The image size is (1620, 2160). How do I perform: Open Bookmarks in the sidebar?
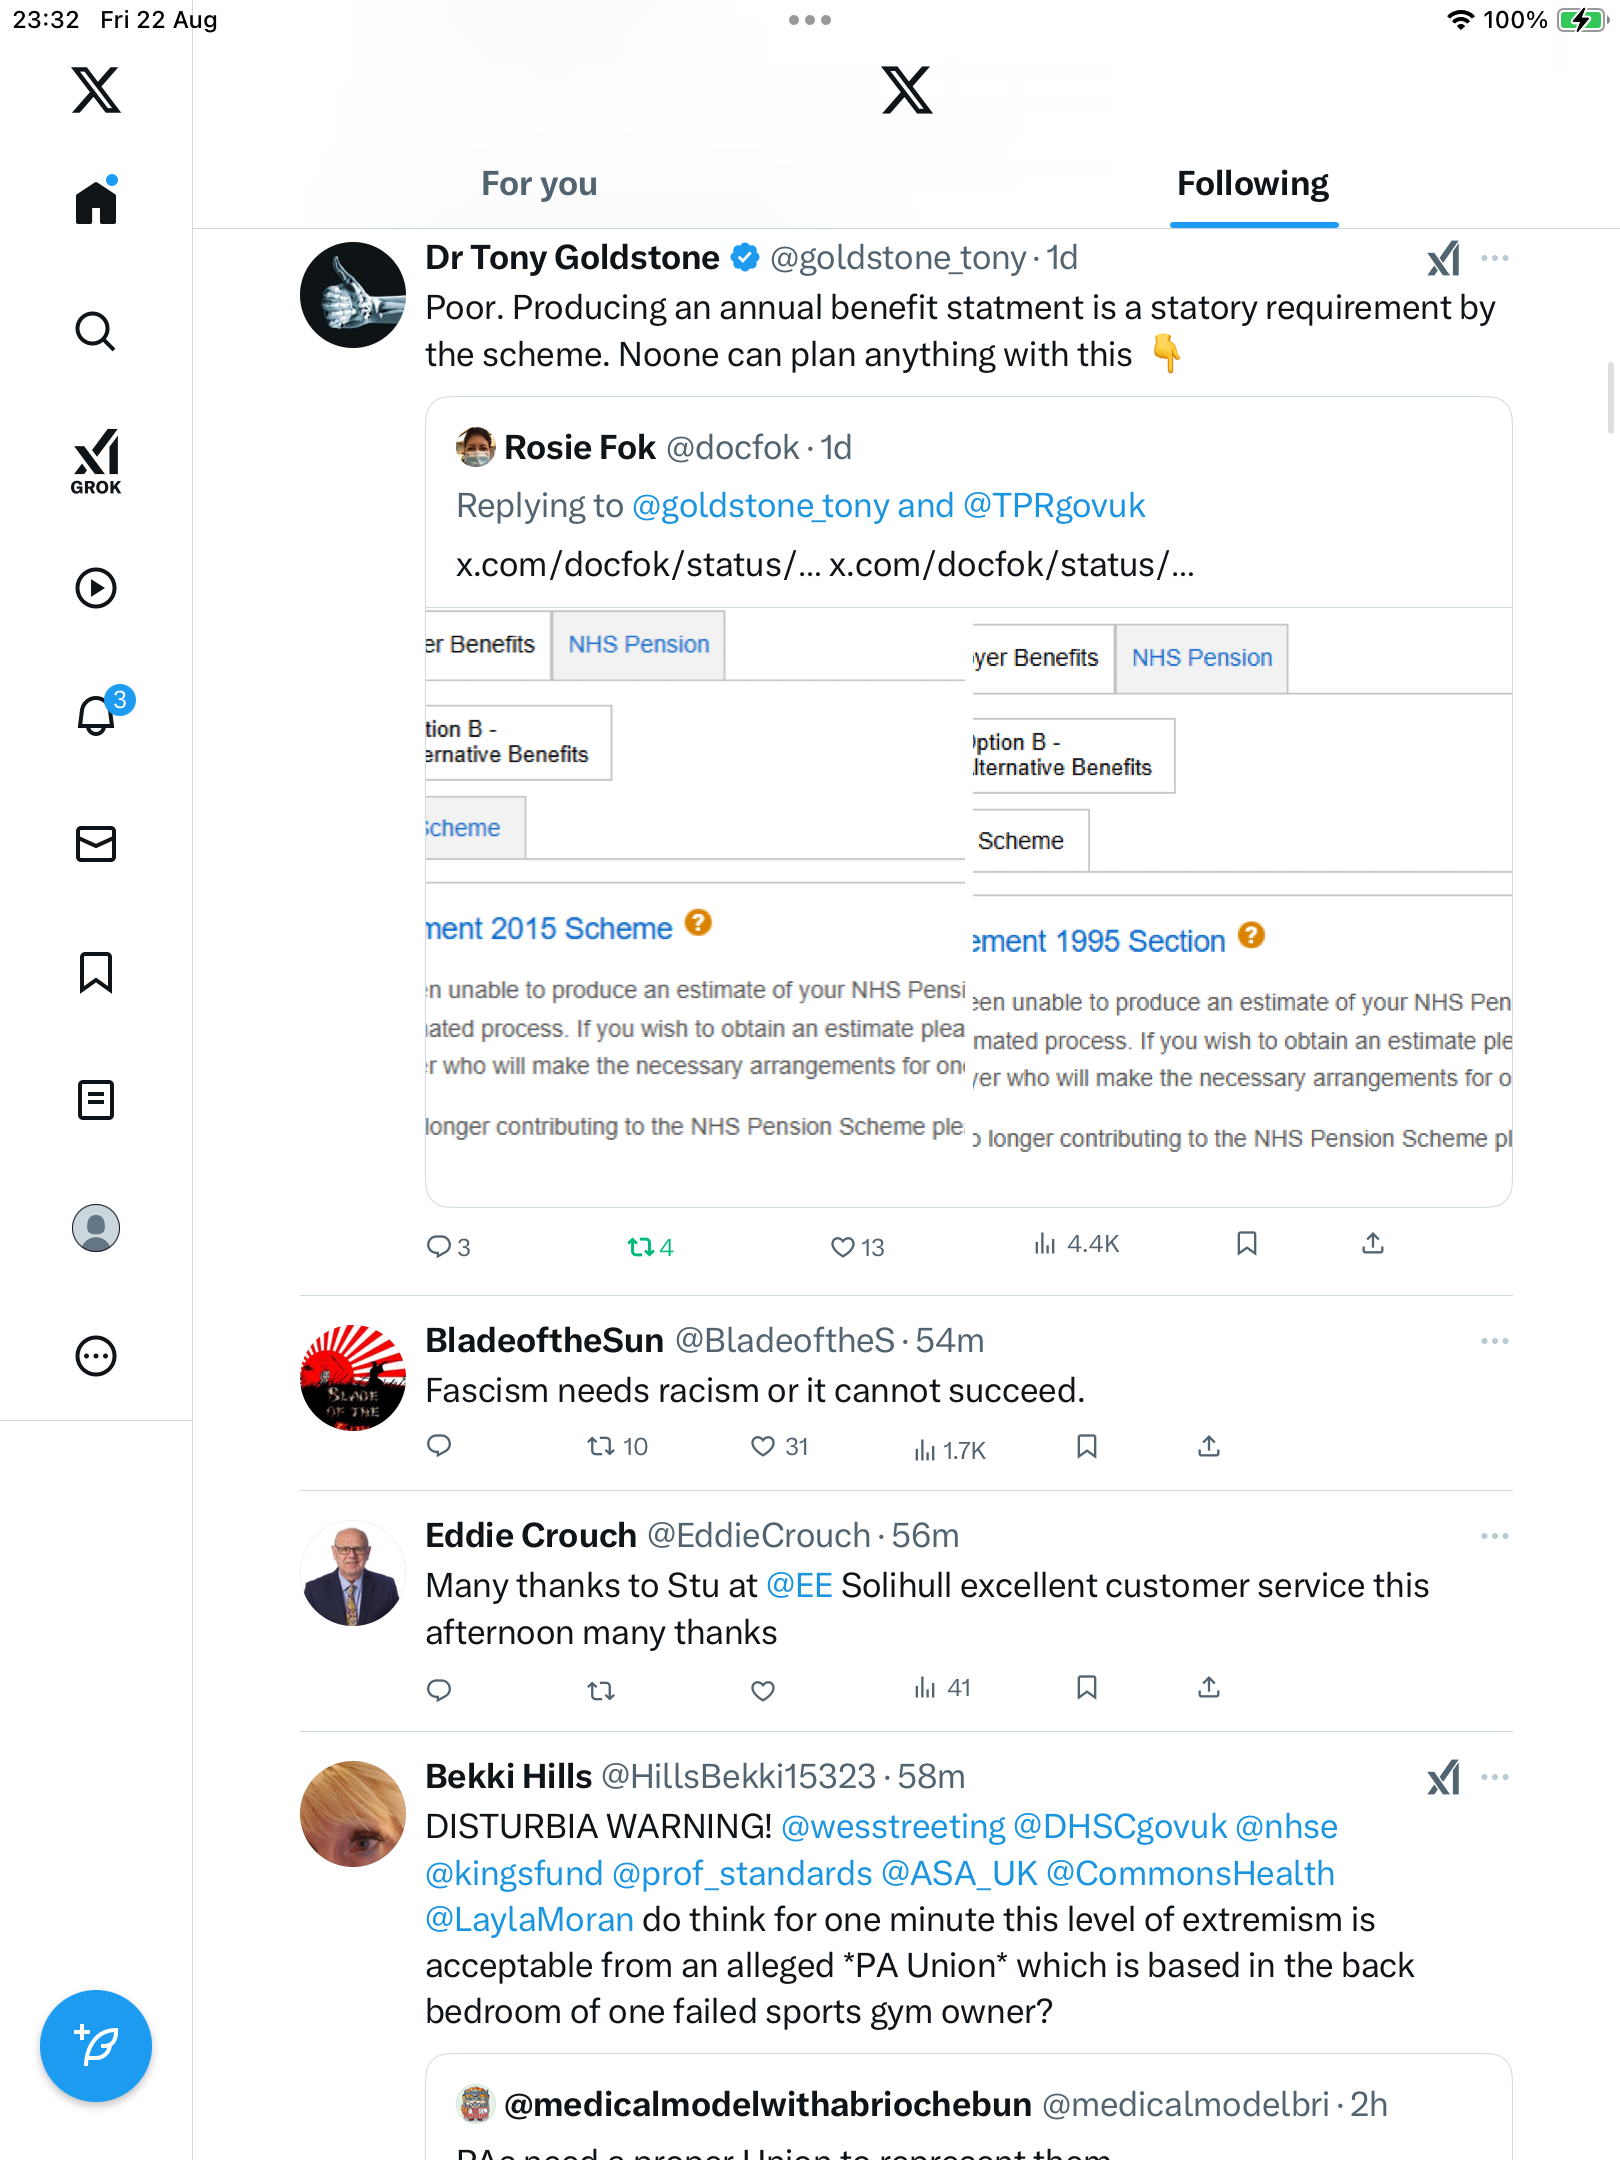[x=96, y=972]
